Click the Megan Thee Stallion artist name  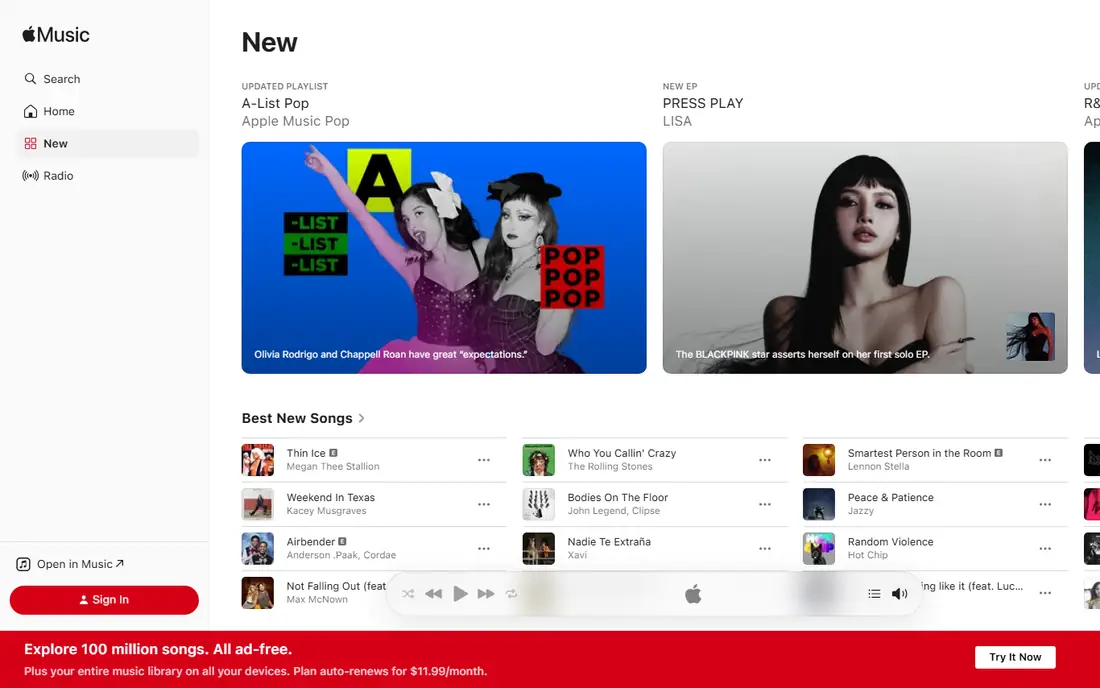[x=333, y=466]
